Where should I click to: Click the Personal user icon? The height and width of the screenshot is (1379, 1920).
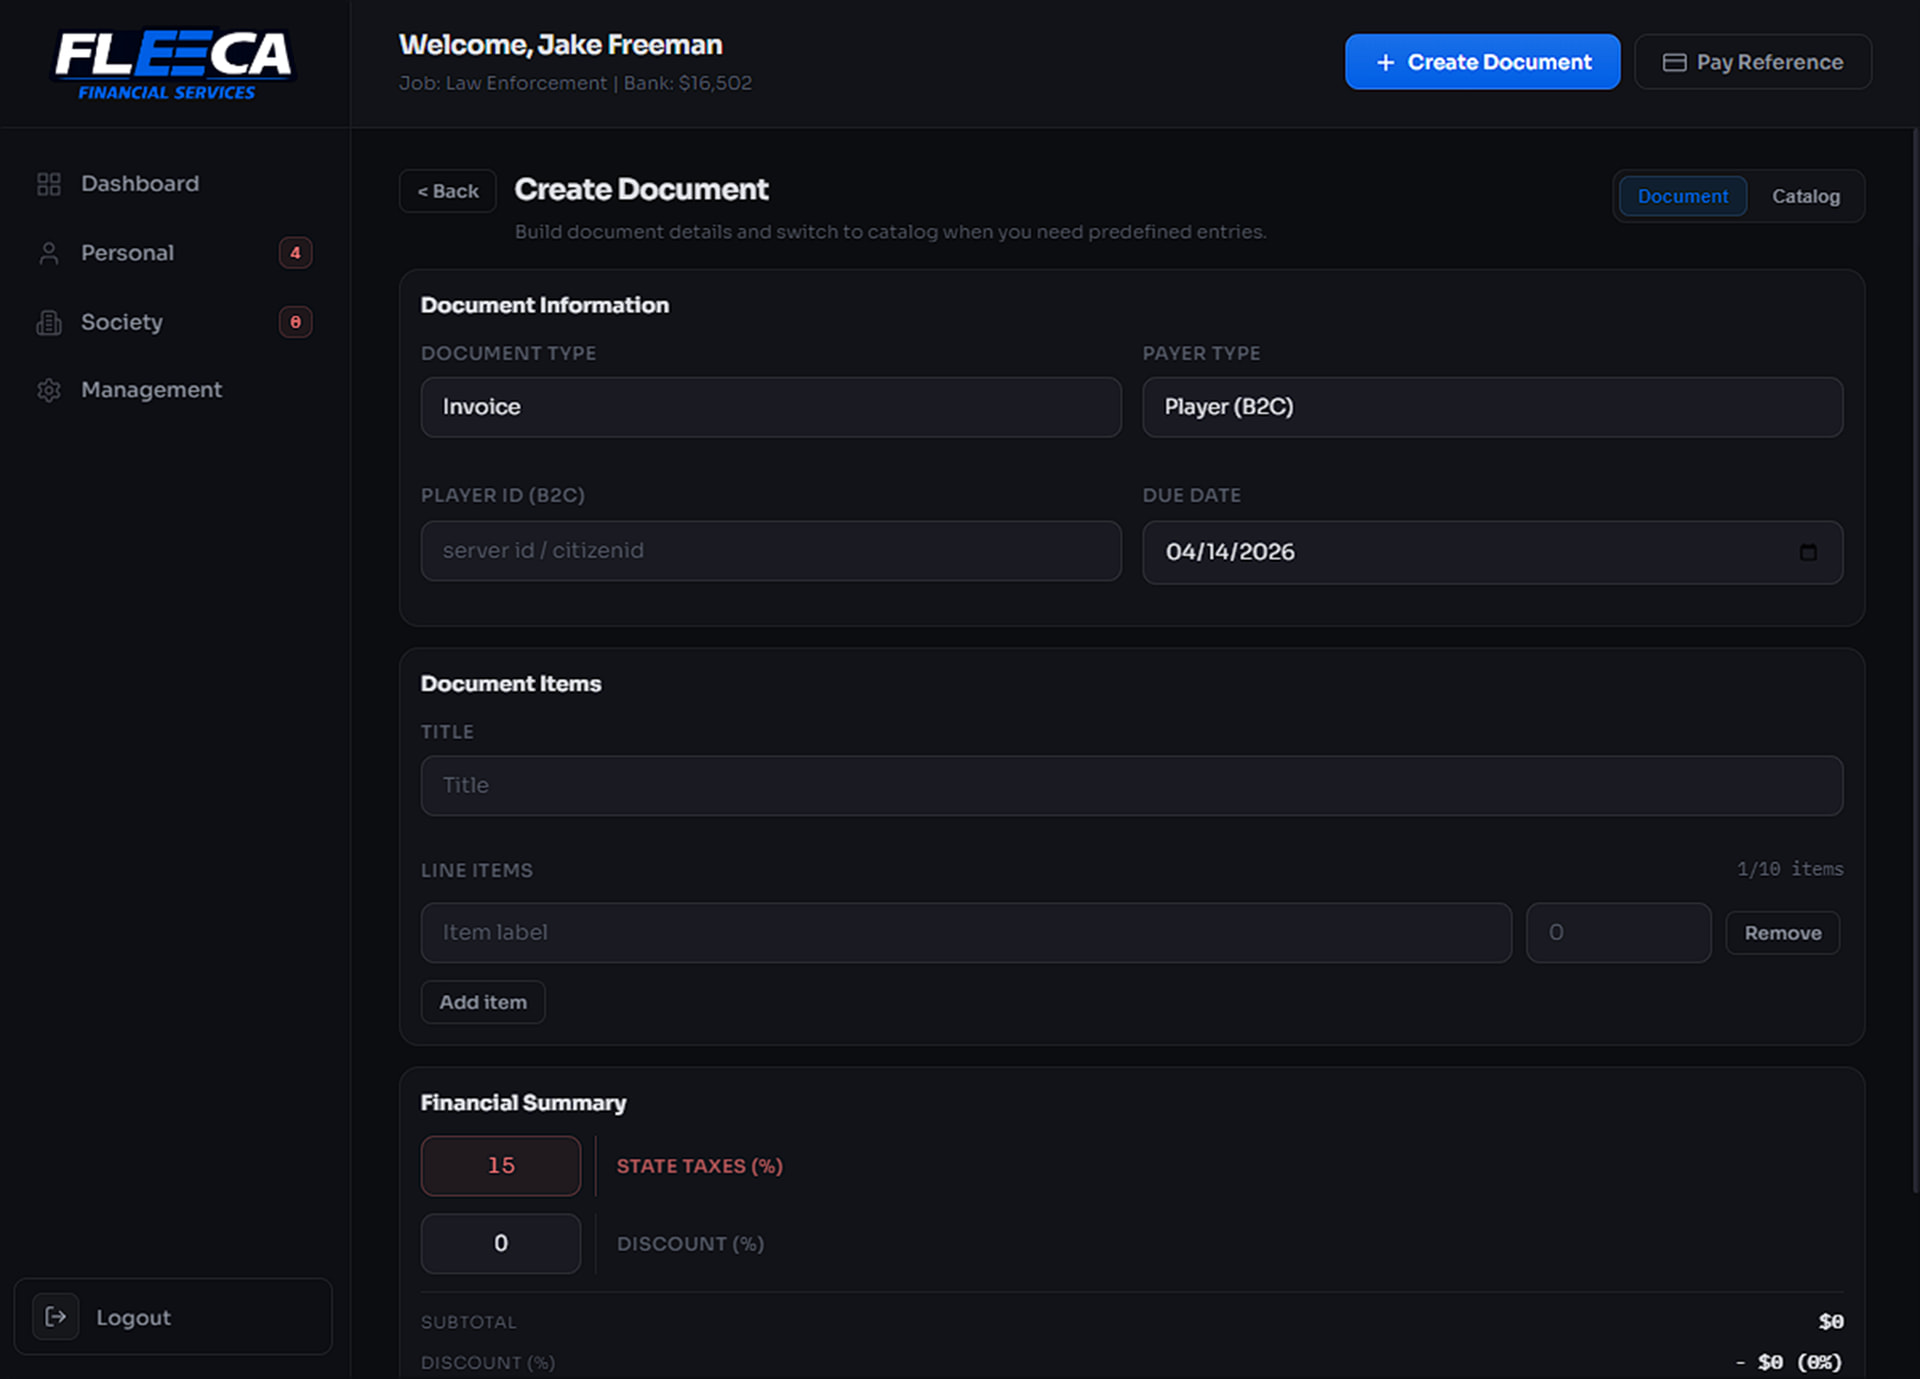[x=48, y=253]
